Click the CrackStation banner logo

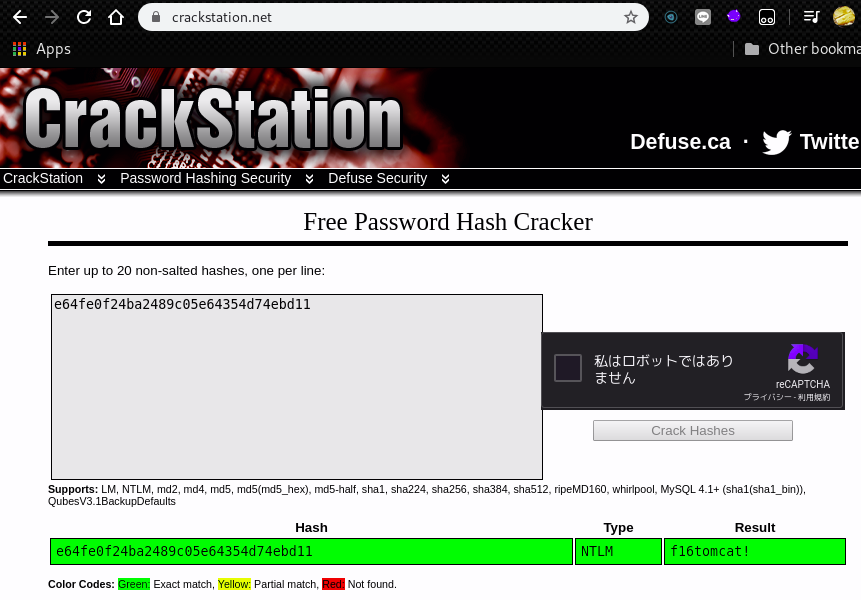click(x=213, y=119)
